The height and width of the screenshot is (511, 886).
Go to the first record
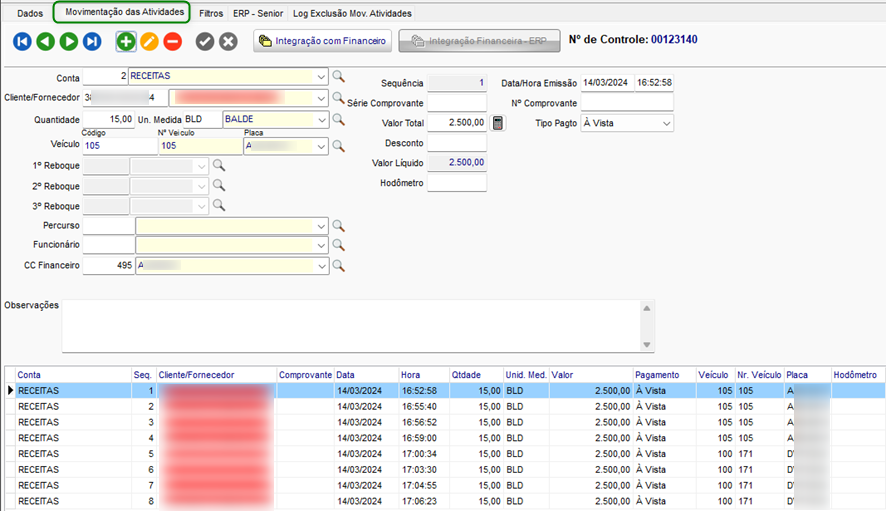(22, 41)
